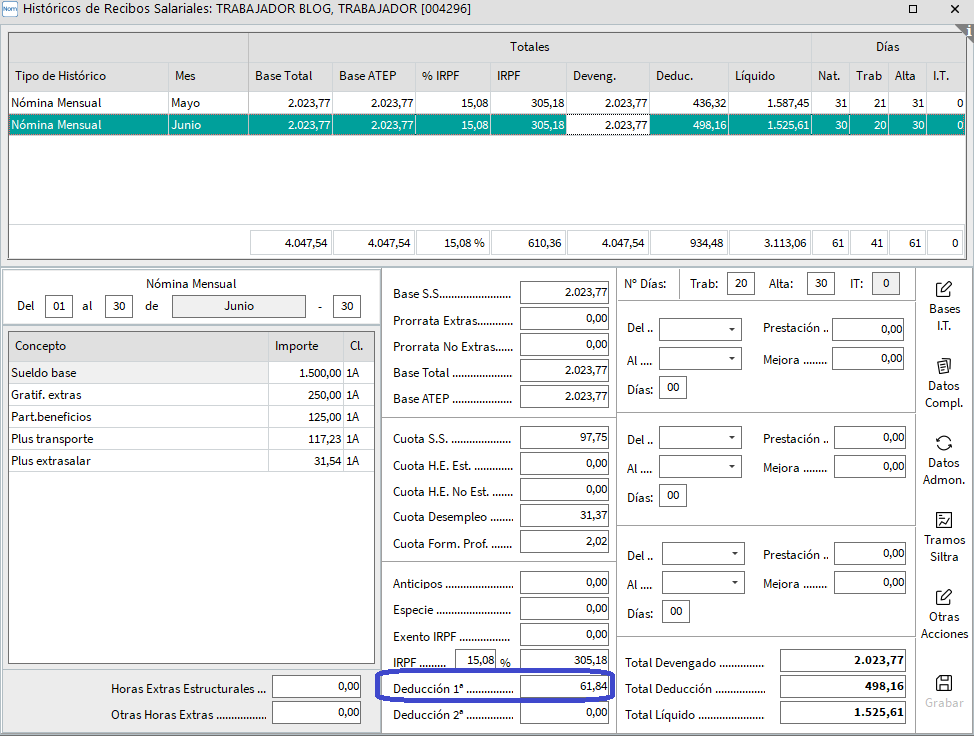Click the Alta days field 30

point(821,283)
